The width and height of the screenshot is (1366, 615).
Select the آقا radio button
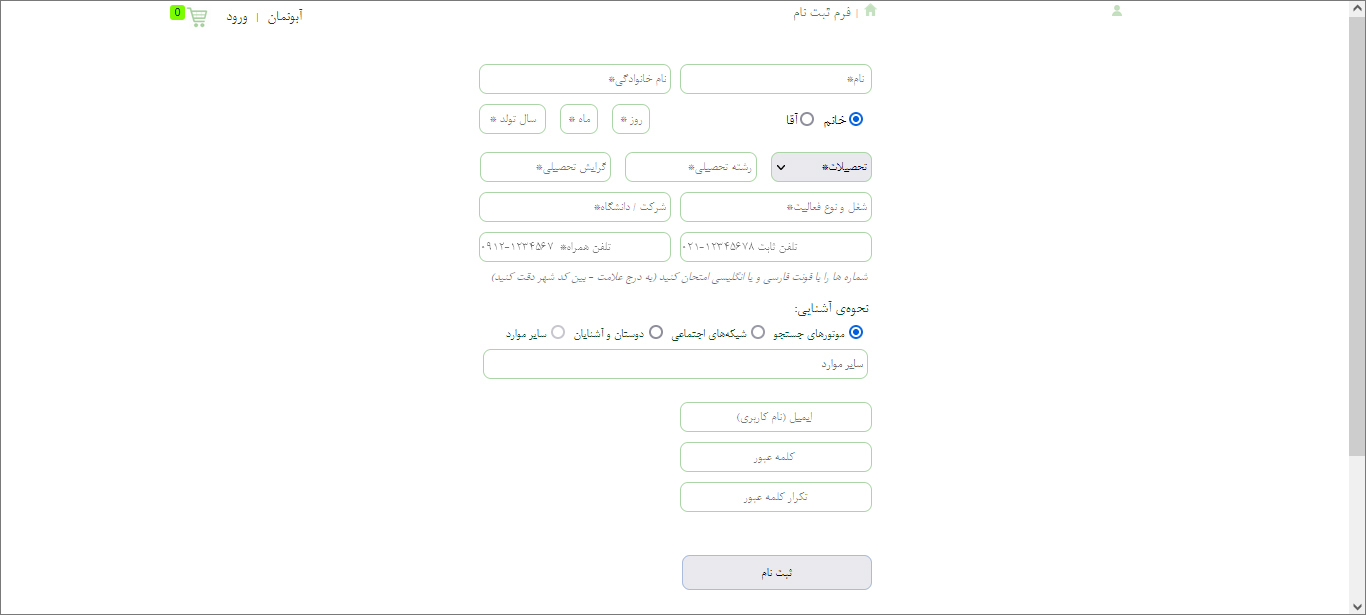click(x=807, y=120)
